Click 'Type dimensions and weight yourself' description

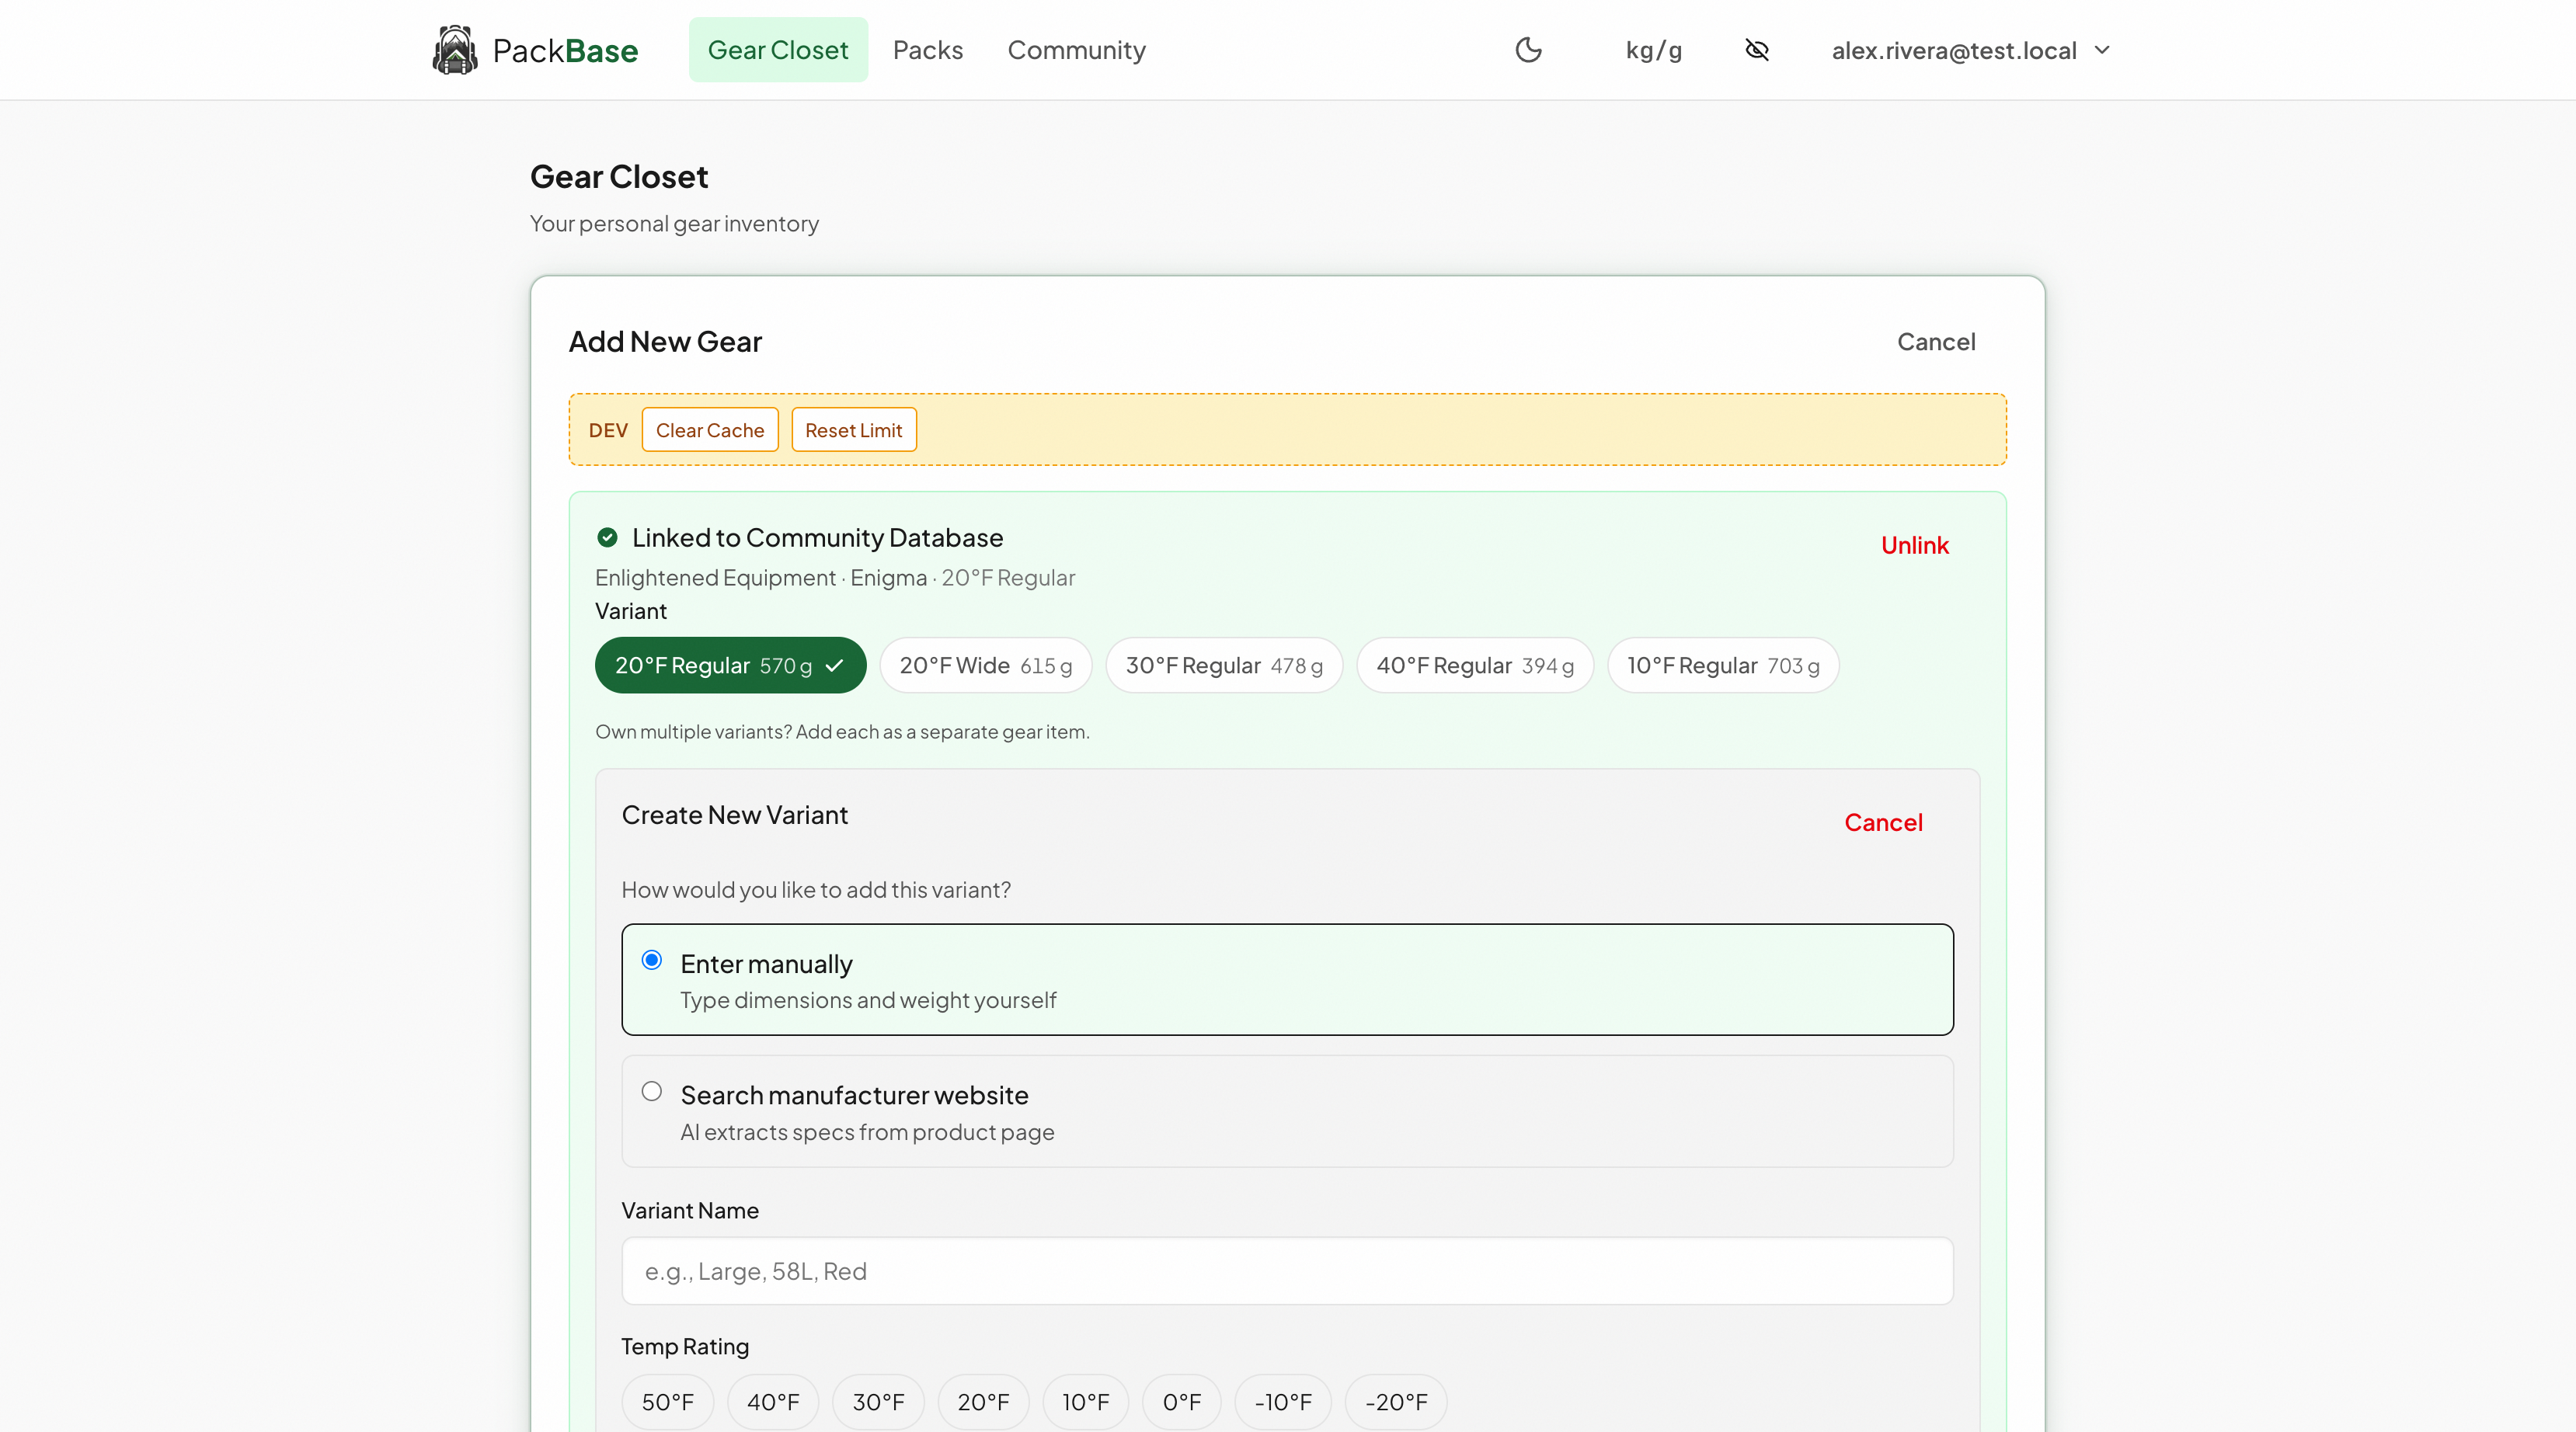click(x=868, y=1000)
